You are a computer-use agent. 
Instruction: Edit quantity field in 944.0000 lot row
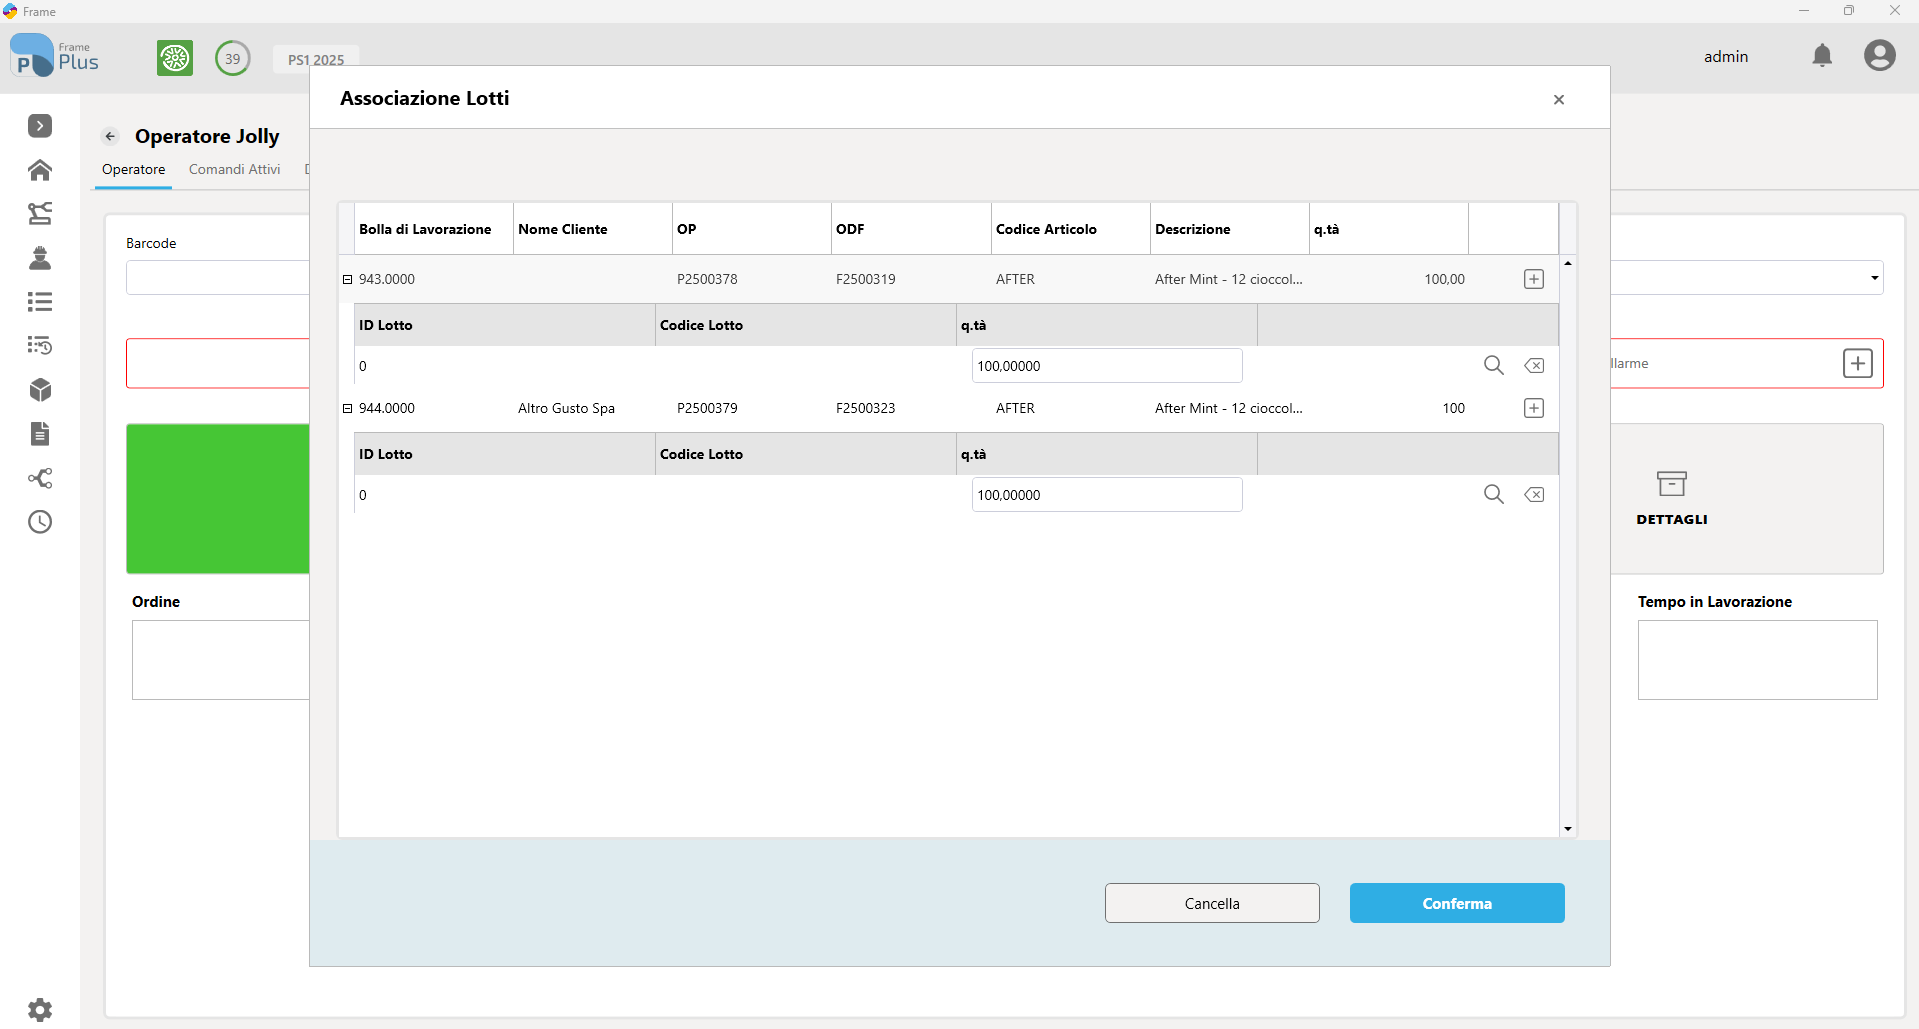click(x=1107, y=495)
